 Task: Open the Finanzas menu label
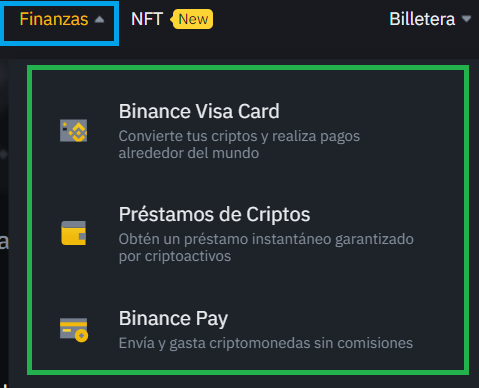(54, 19)
